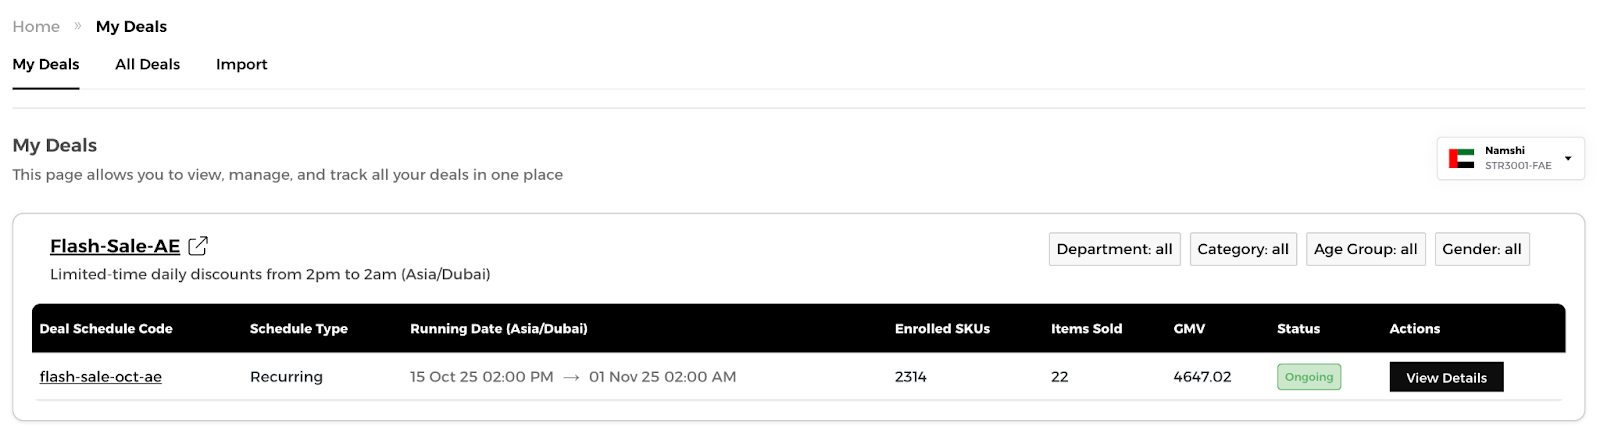
Task: Open the flash-sale-oct-ae schedule code link
Action: 101,377
